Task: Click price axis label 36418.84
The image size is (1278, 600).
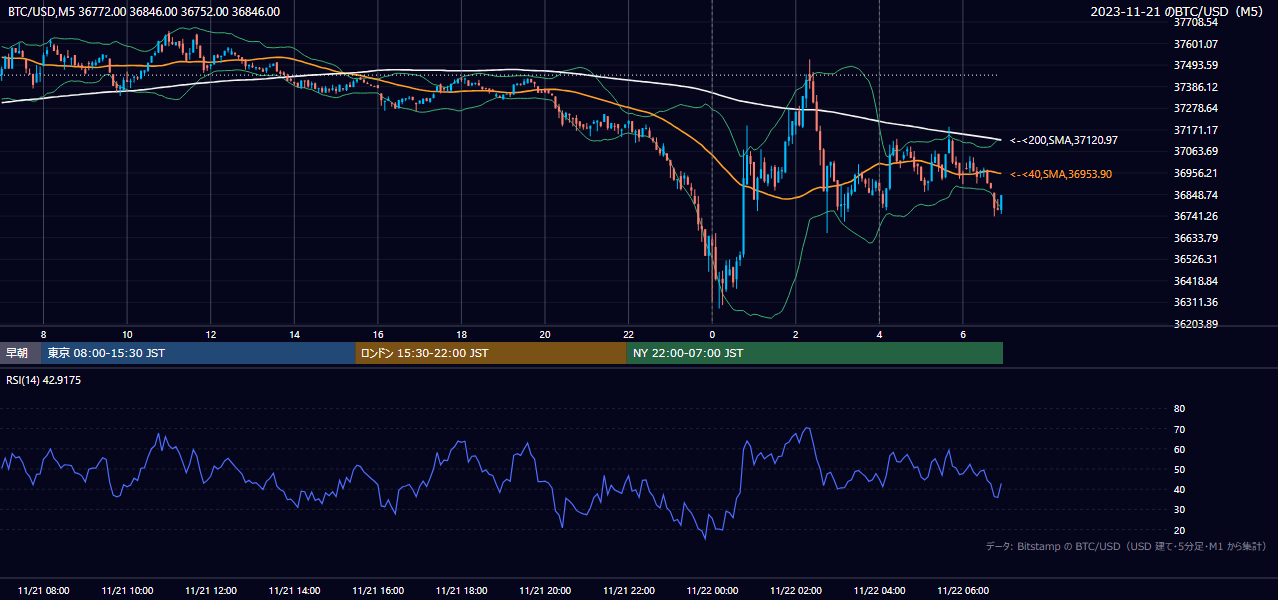Action: (x=1196, y=281)
